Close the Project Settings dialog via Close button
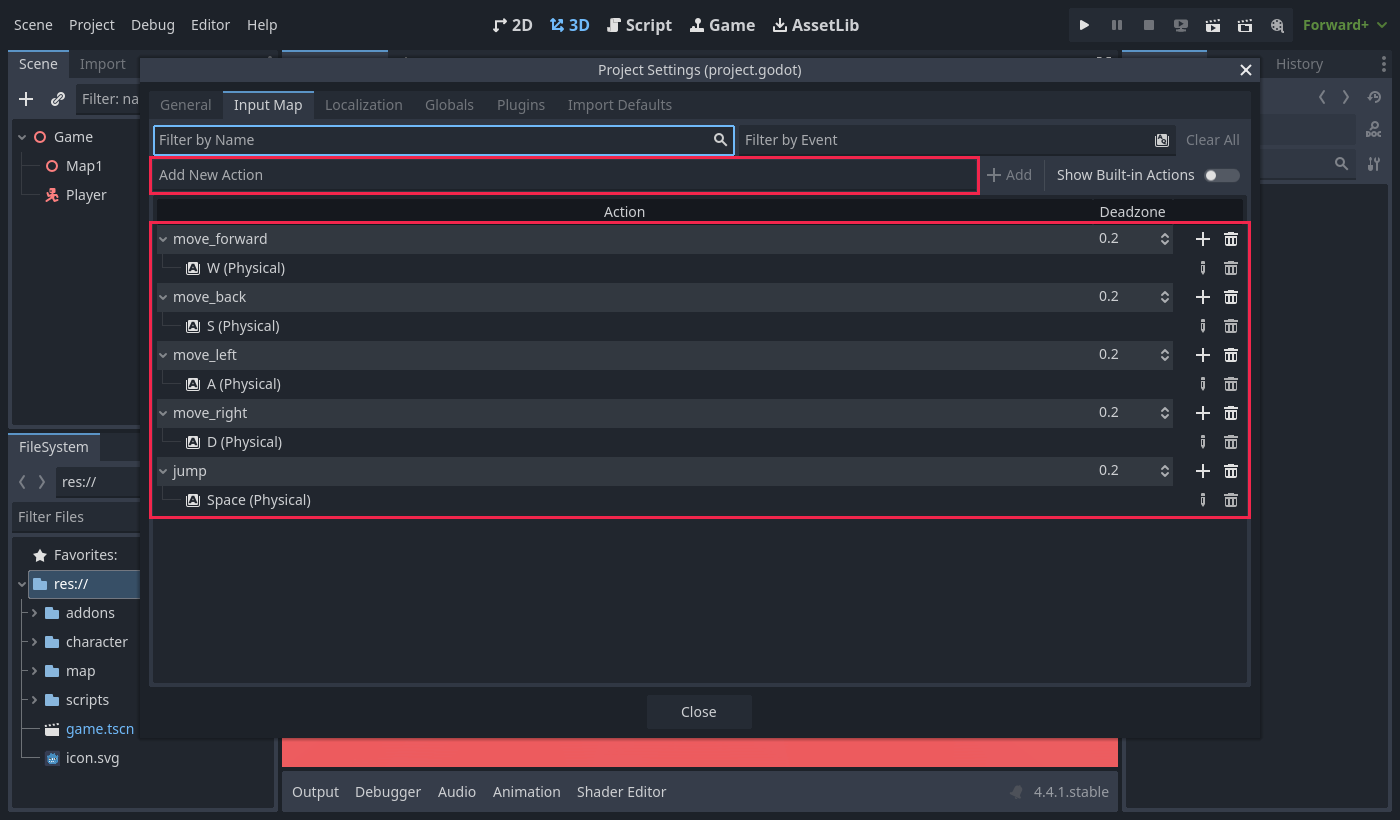Image resolution: width=1400 pixels, height=820 pixels. coord(699,712)
